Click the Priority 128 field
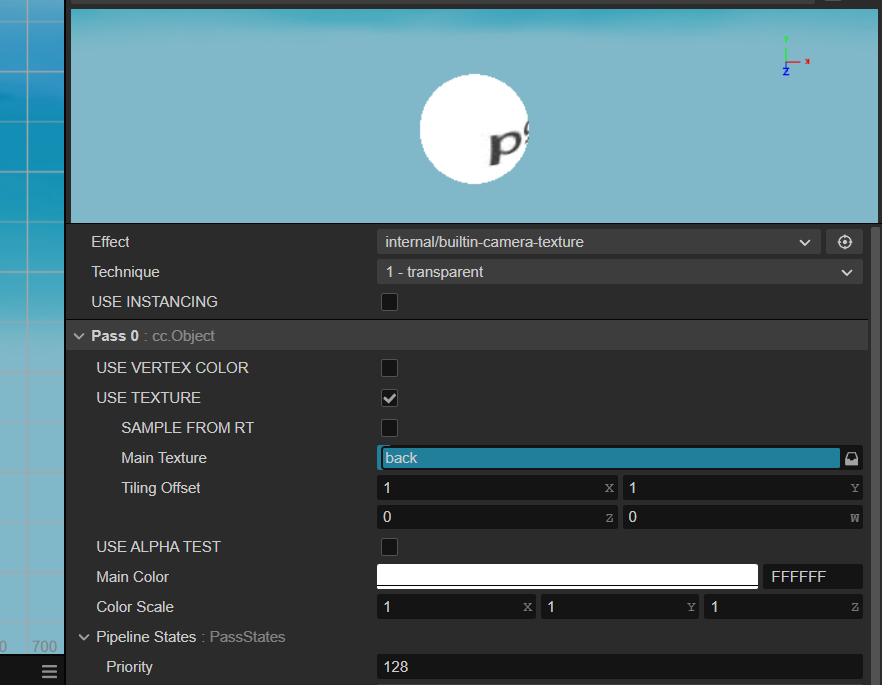The image size is (882, 685). pos(619,667)
